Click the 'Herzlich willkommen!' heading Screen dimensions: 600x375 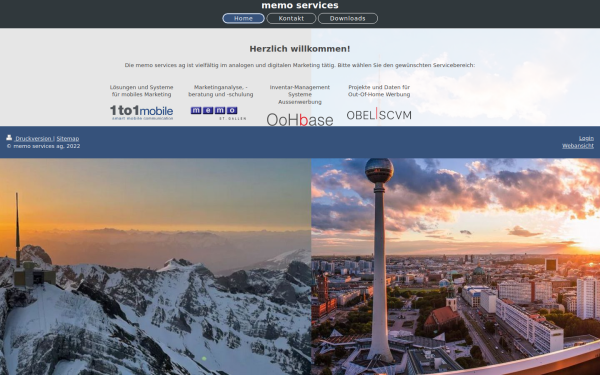(x=300, y=49)
